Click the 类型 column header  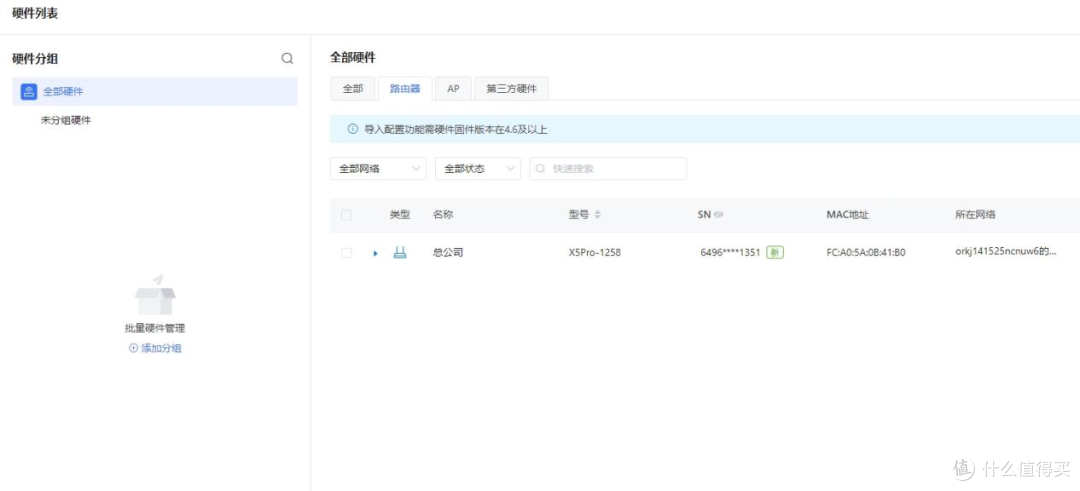point(400,215)
